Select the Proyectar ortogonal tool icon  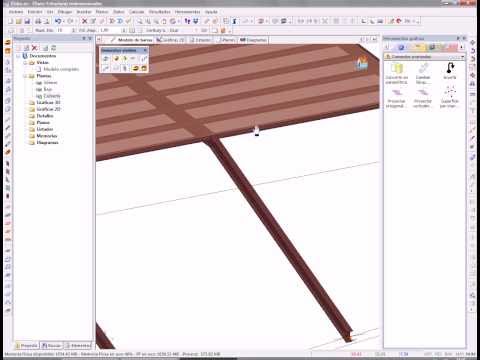pyautogui.click(x=396, y=97)
